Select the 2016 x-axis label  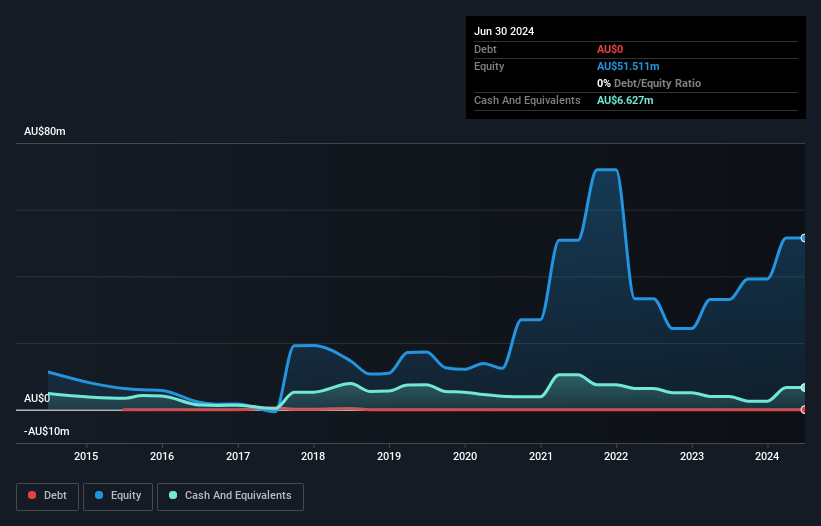(162, 456)
